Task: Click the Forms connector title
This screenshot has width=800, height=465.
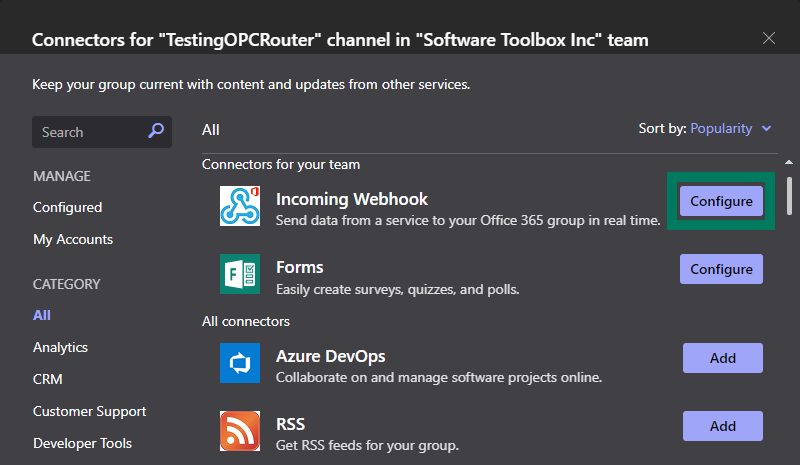Action: (299, 267)
